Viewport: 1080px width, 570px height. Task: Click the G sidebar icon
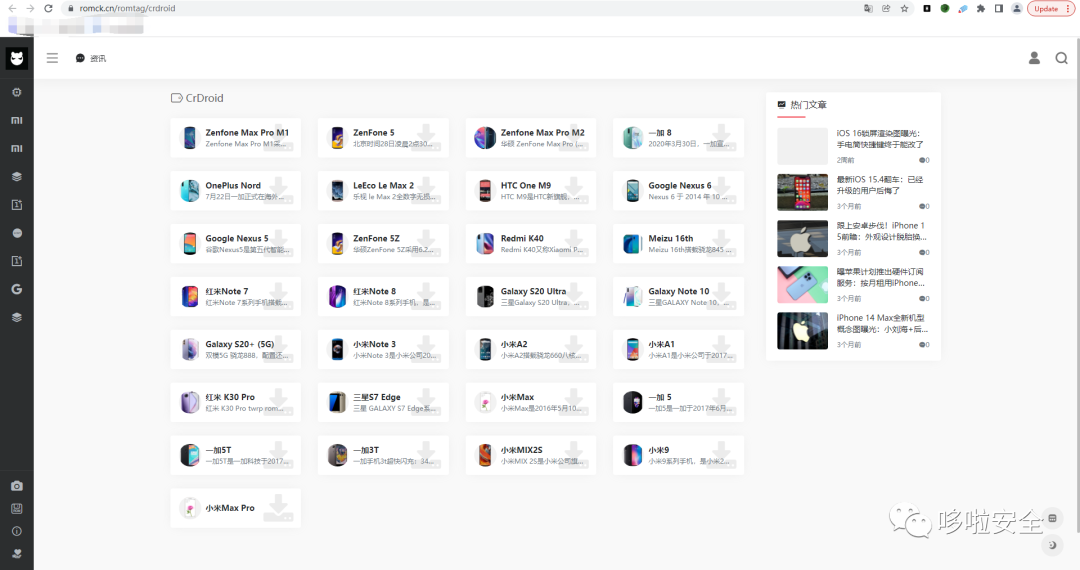(x=17, y=289)
